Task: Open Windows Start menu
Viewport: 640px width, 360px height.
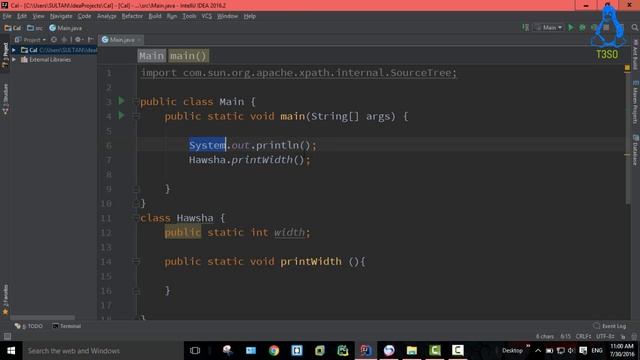Action: click(11, 351)
